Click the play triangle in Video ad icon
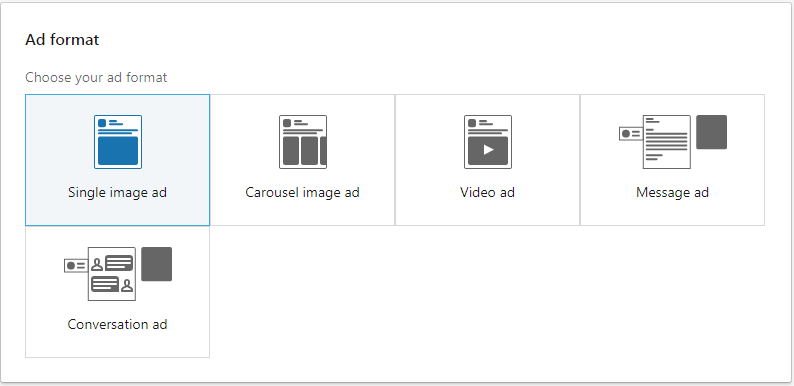The width and height of the screenshot is (794, 386). (x=488, y=150)
